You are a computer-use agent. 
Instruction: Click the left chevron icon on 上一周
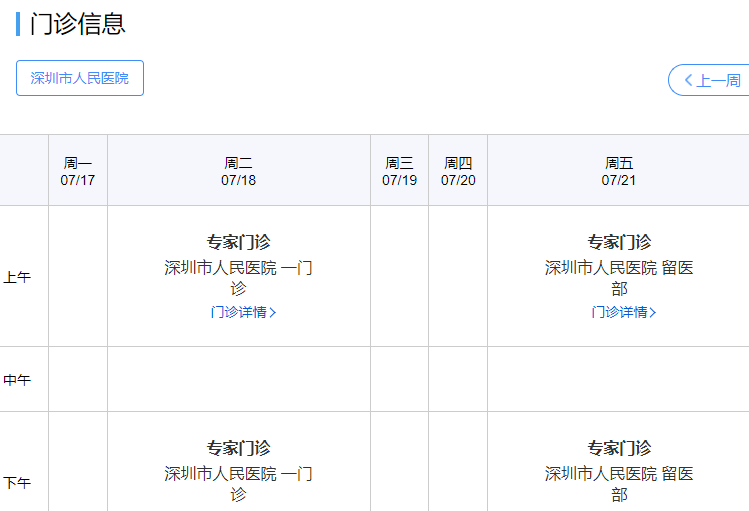coord(688,80)
